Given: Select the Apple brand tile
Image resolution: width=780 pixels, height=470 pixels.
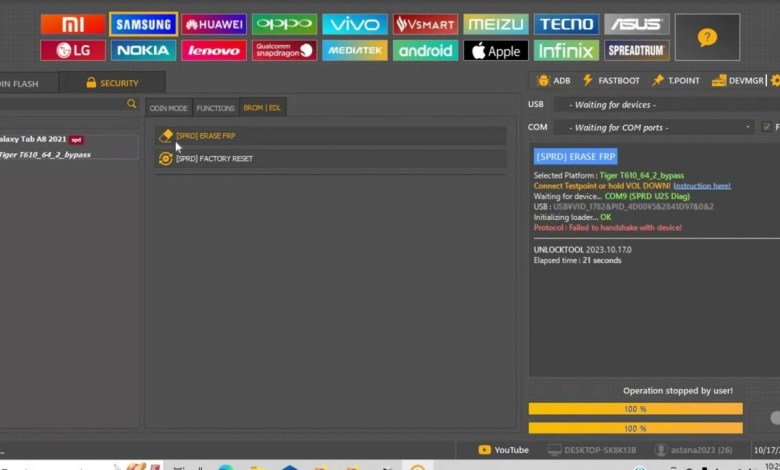Looking at the screenshot, I should pyautogui.click(x=496, y=50).
